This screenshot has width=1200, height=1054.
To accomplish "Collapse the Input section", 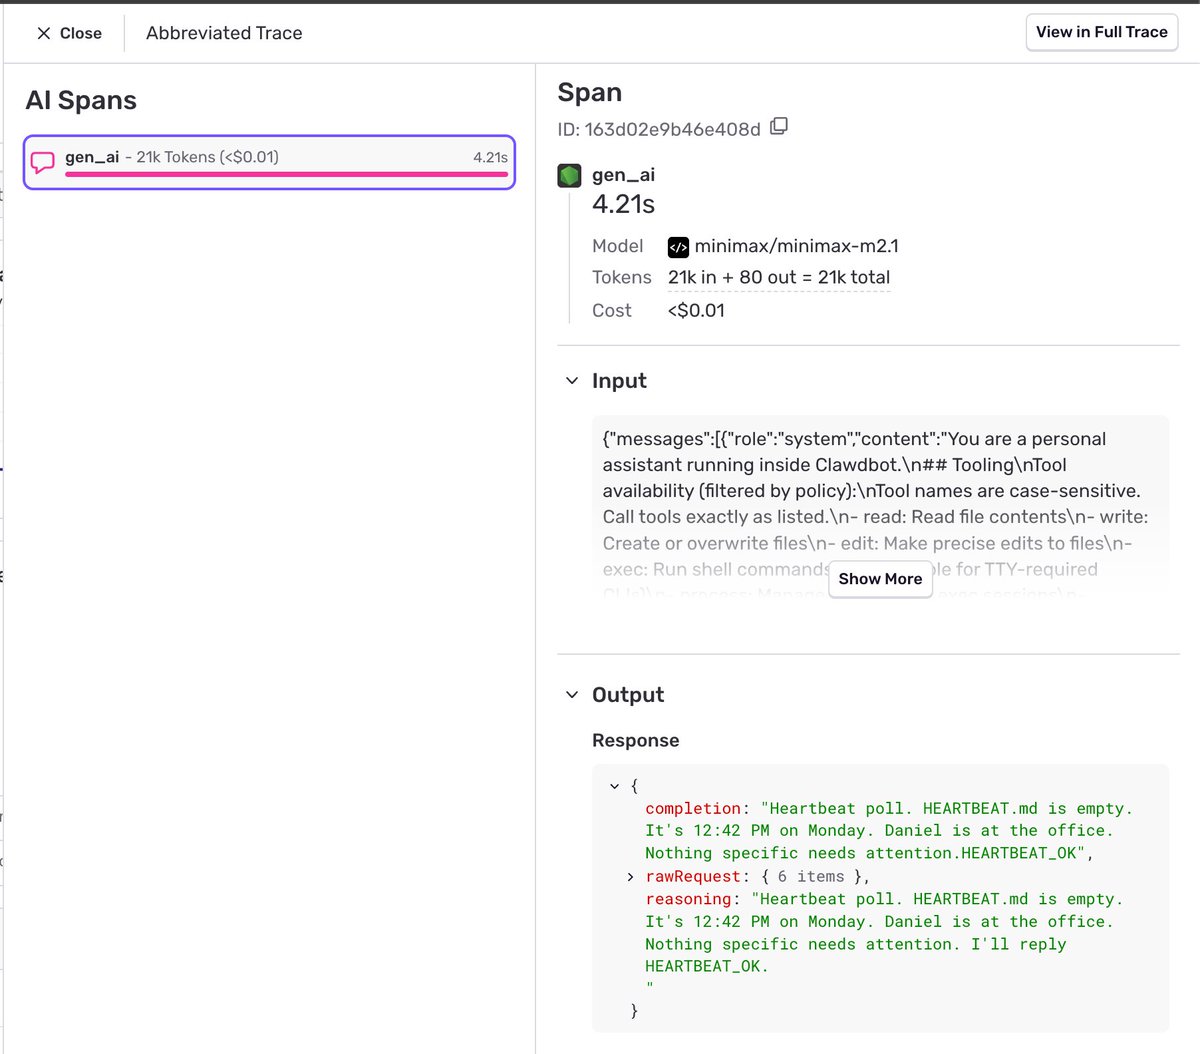I will 572,381.
